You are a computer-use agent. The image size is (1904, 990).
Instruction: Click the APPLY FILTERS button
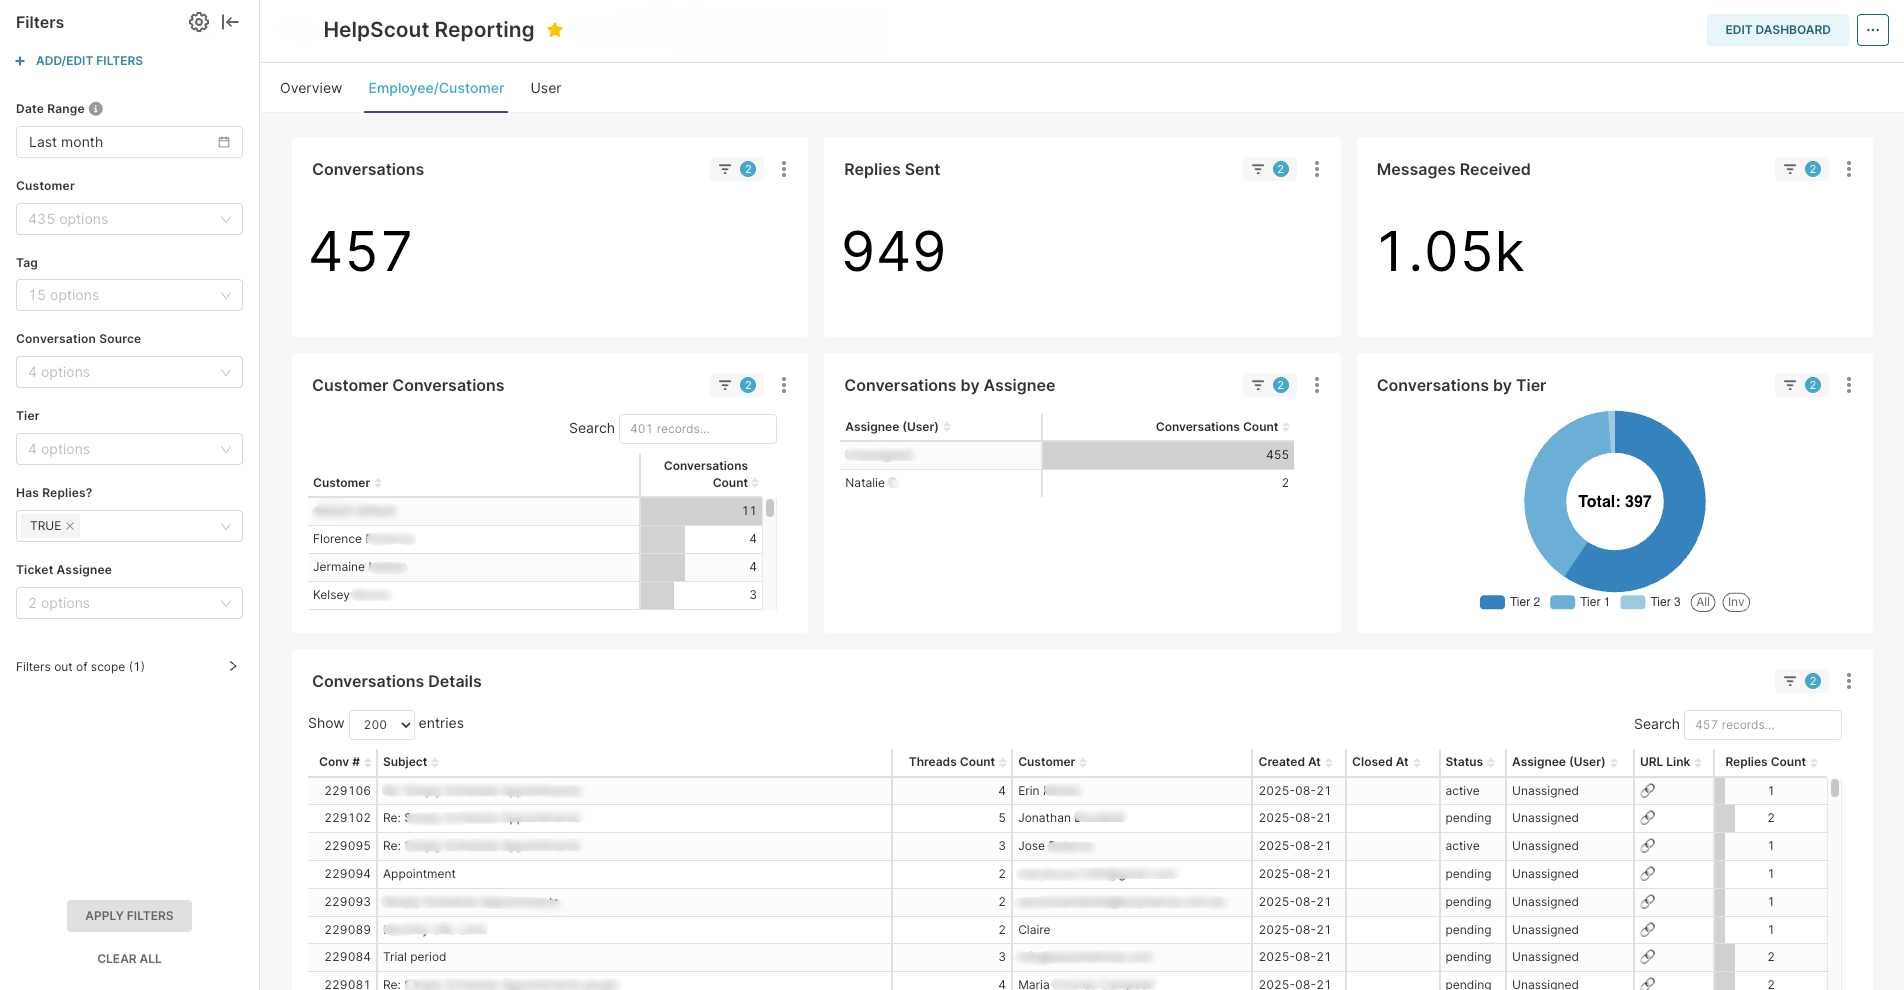point(129,916)
